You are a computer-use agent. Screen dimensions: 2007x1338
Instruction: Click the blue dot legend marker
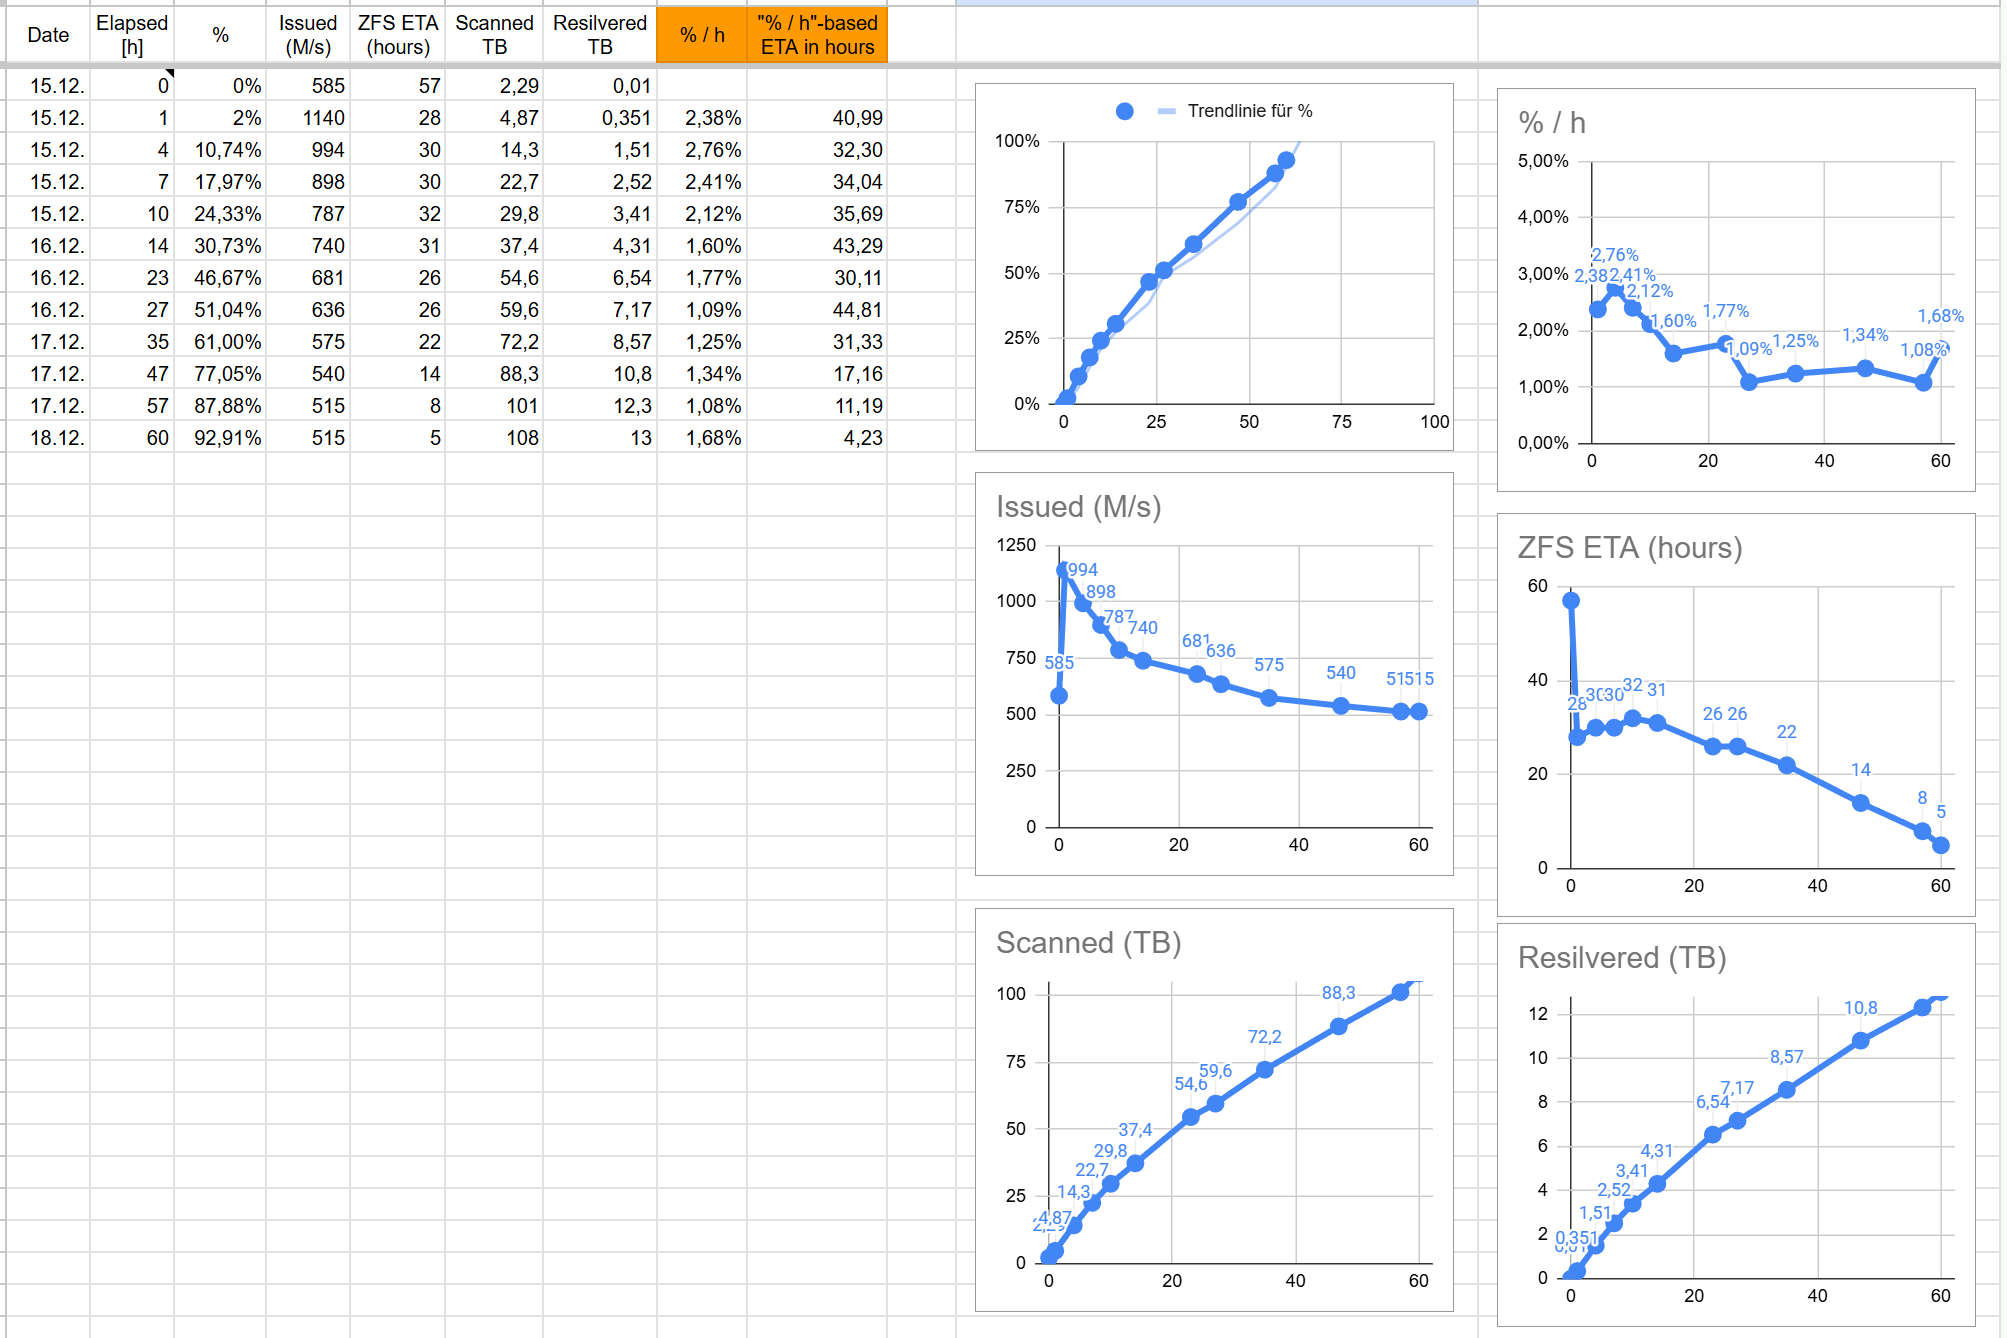click(x=1124, y=111)
